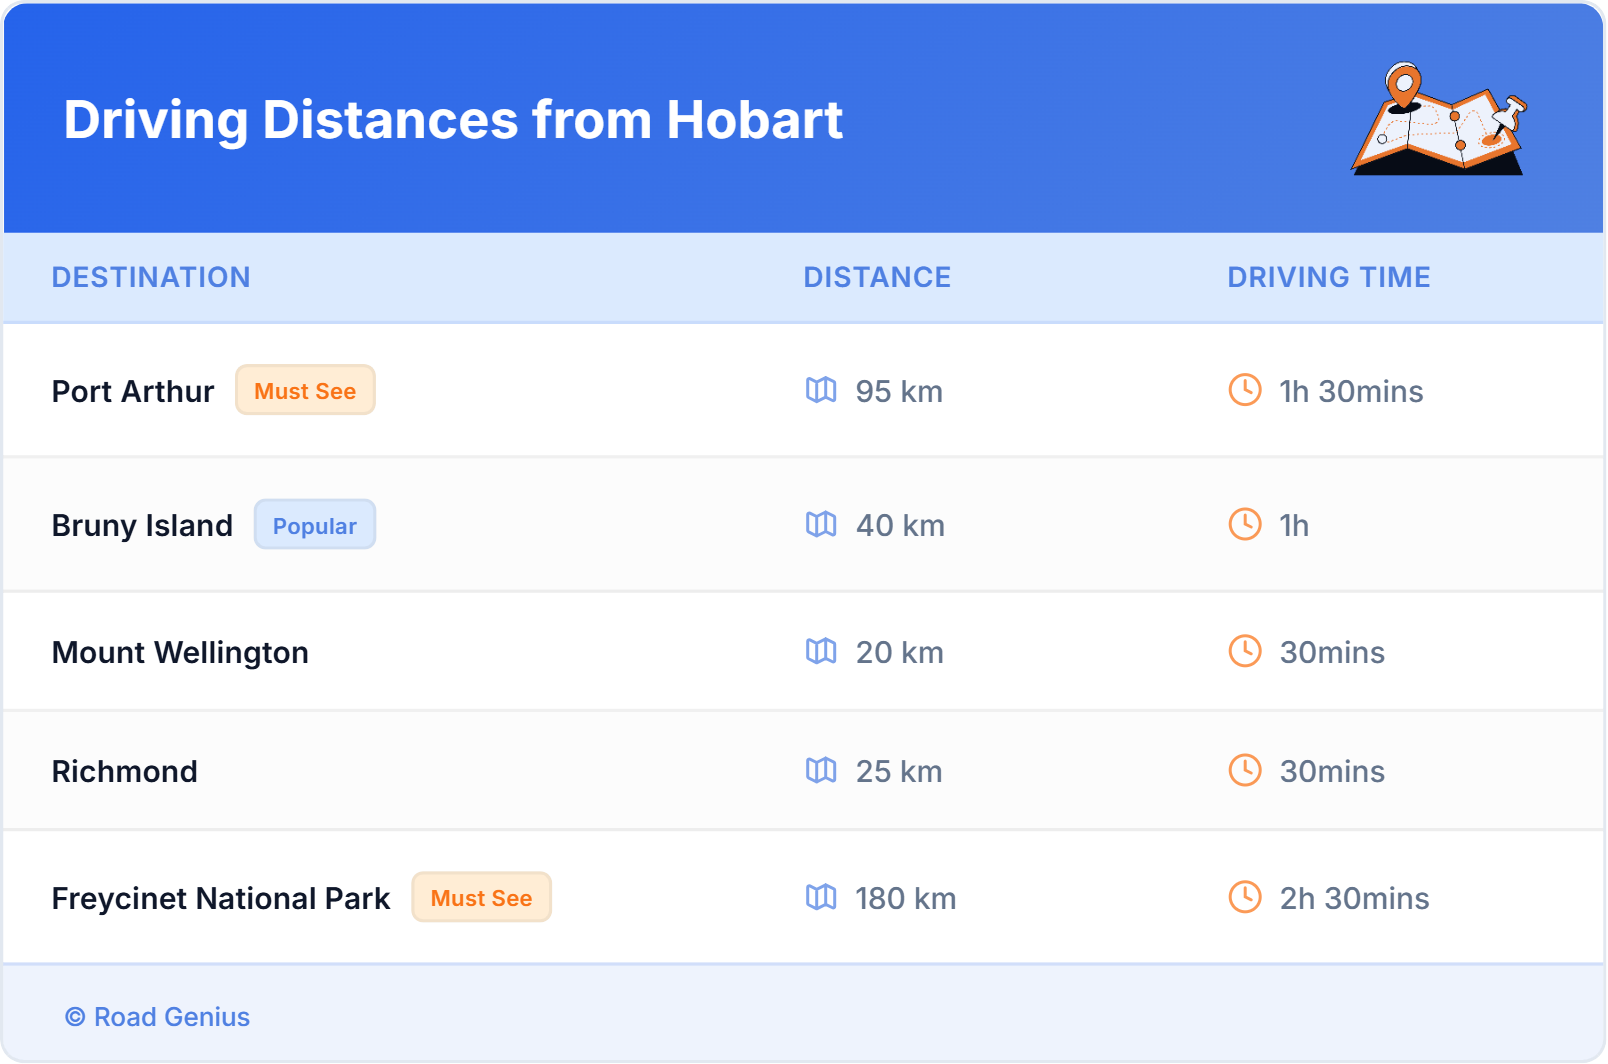The height and width of the screenshot is (1064, 1608).
Task: Click the clock icon next to 1h 30mins
Action: [x=1244, y=390]
